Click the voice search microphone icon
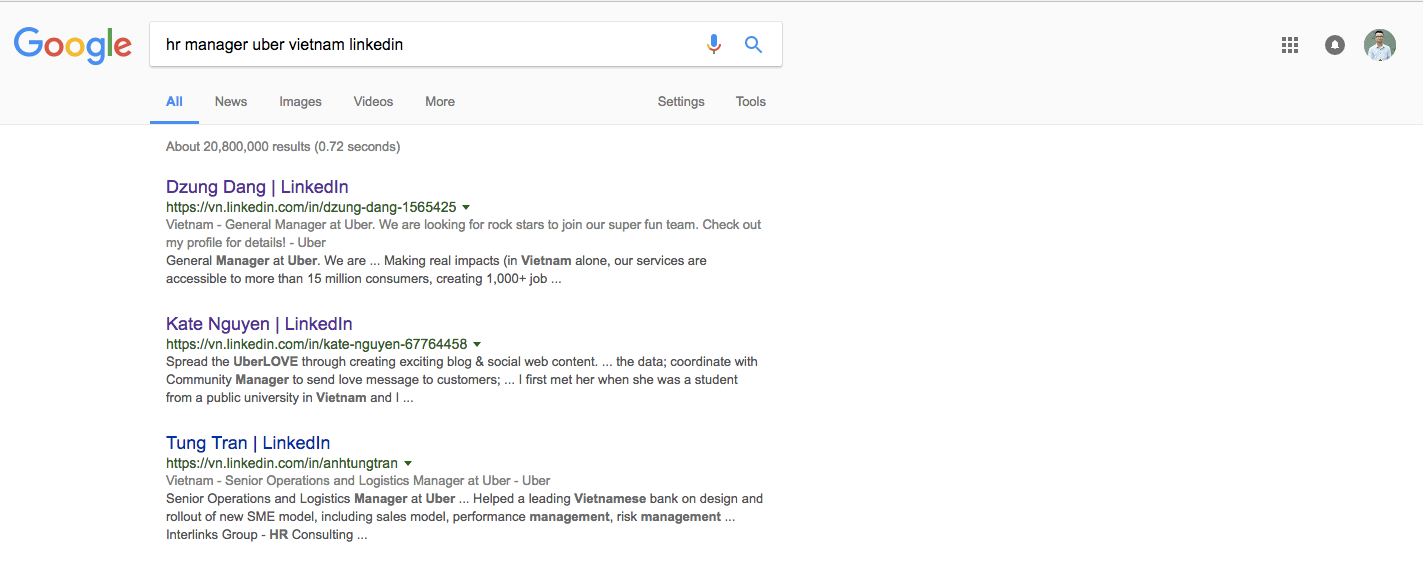Viewport: 1423px width, 561px height. point(713,45)
